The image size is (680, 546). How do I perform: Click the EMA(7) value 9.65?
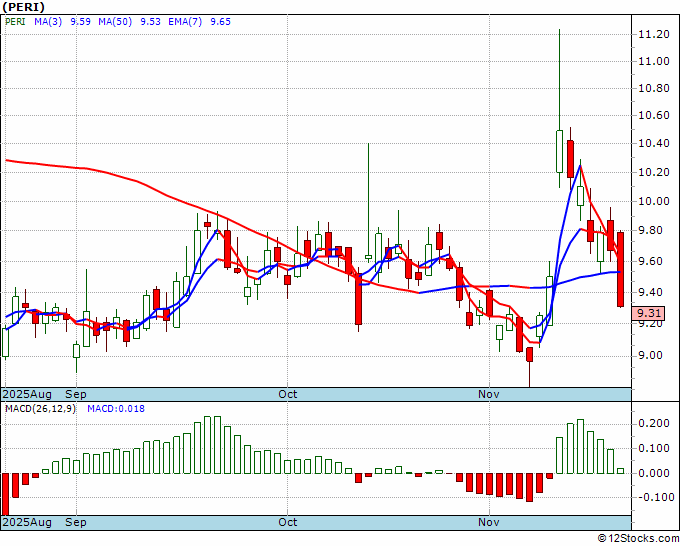coord(220,22)
